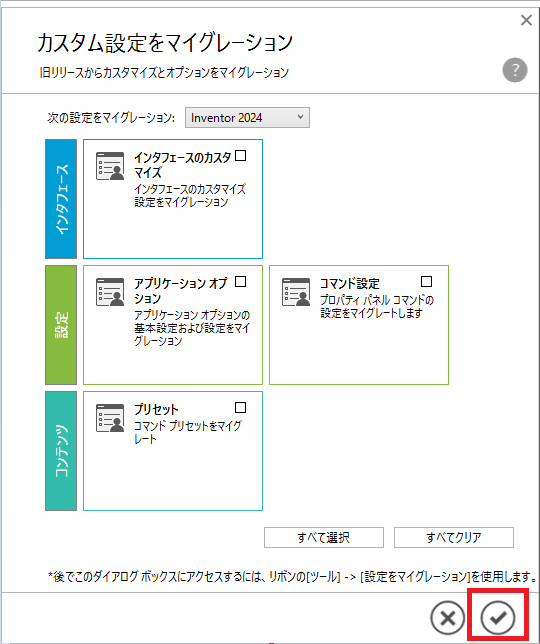The image size is (540, 644).
Task: Click the プリセット settings icon
Action: click(x=110, y=418)
